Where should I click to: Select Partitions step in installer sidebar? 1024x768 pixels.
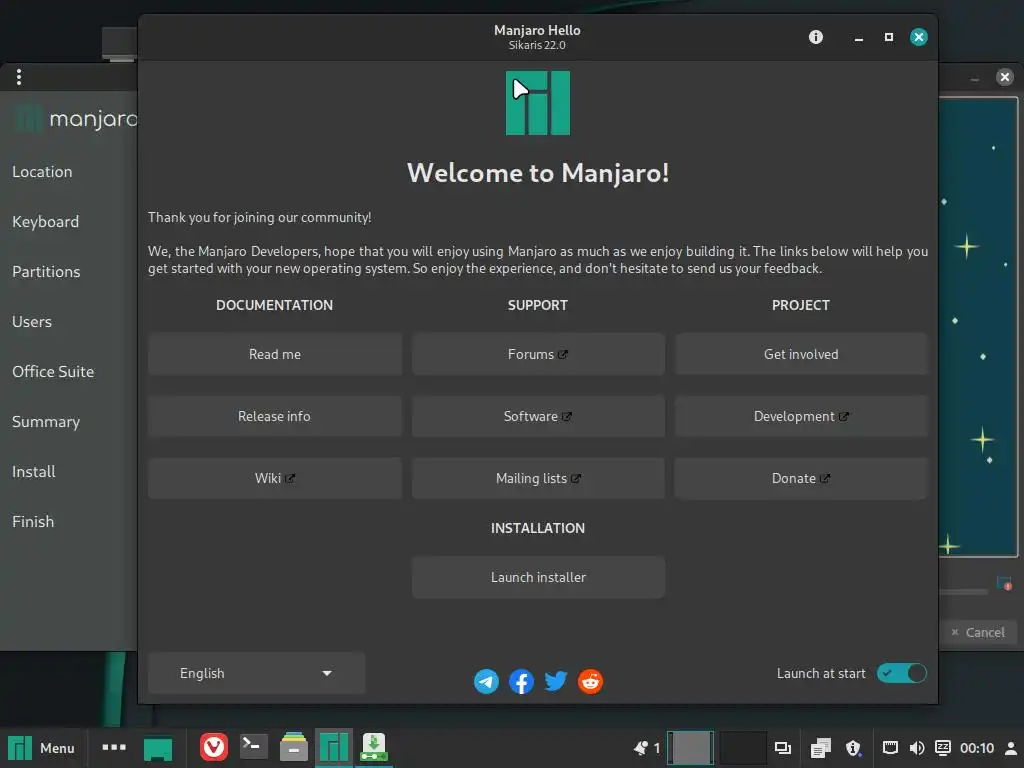(46, 272)
